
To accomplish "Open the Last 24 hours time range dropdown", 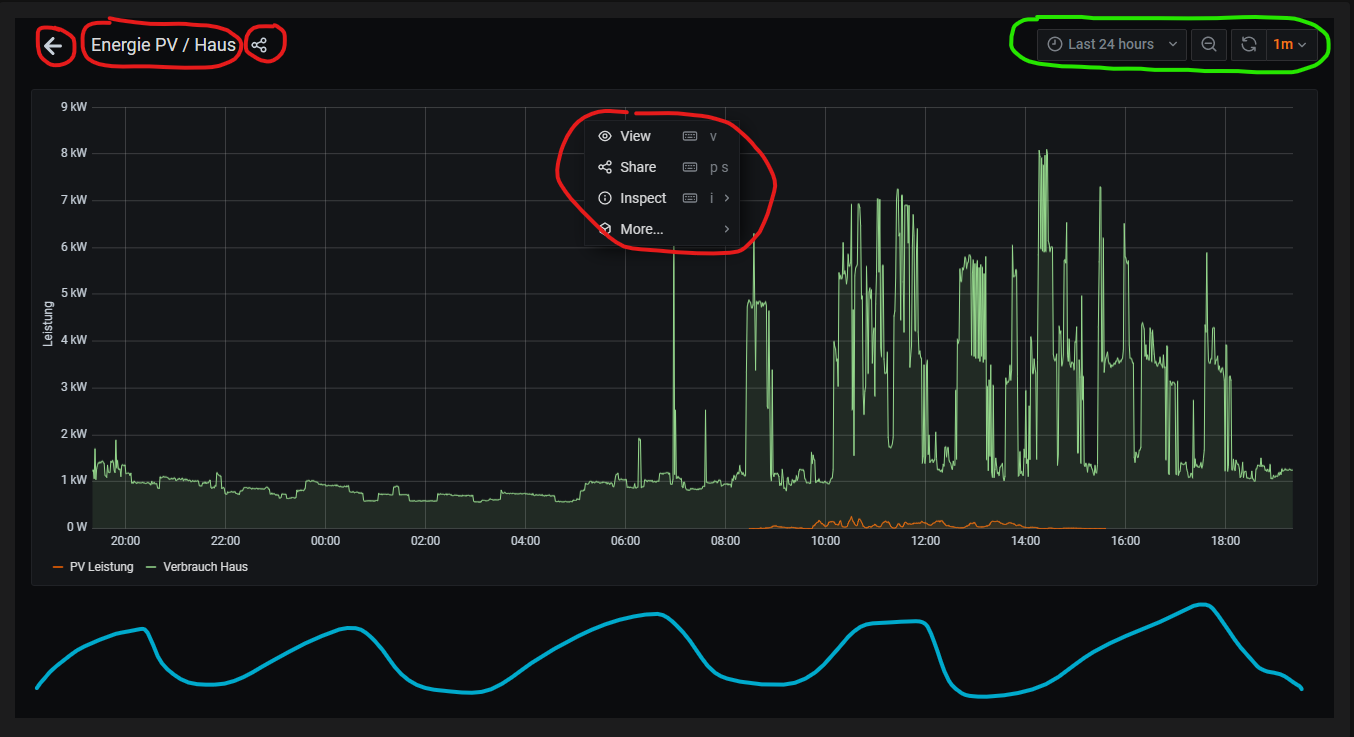I will point(1111,44).
